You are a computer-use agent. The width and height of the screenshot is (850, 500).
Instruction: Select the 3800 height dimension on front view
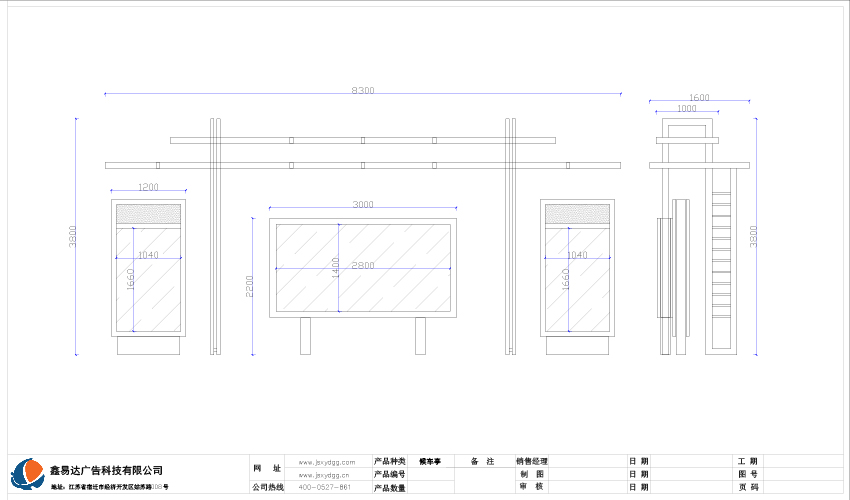click(x=73, y=236)
